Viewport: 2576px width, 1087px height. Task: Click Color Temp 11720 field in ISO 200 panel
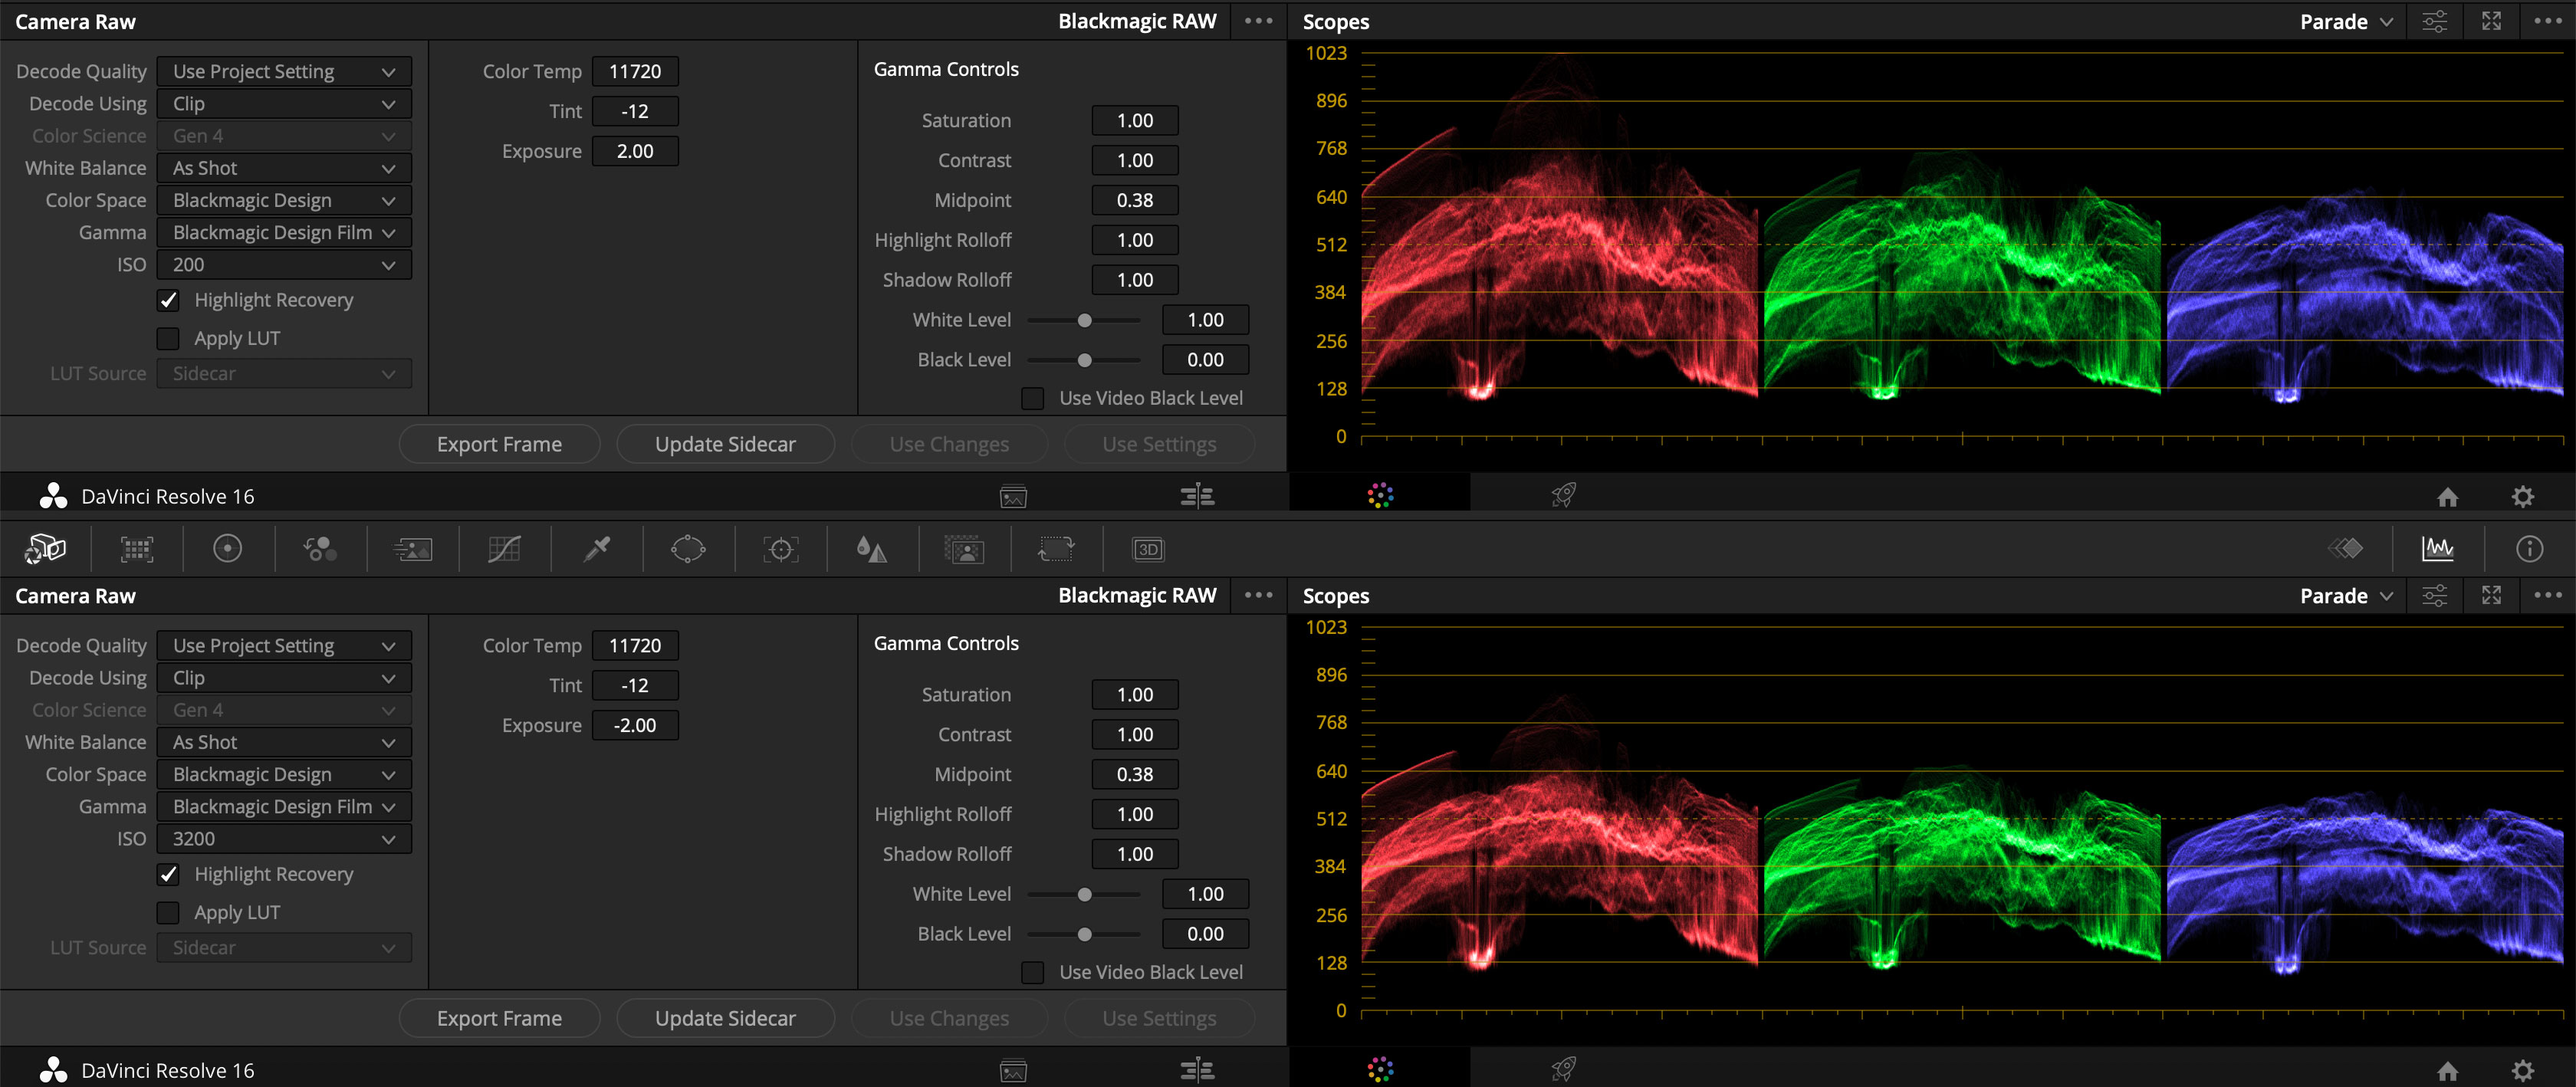635,71
